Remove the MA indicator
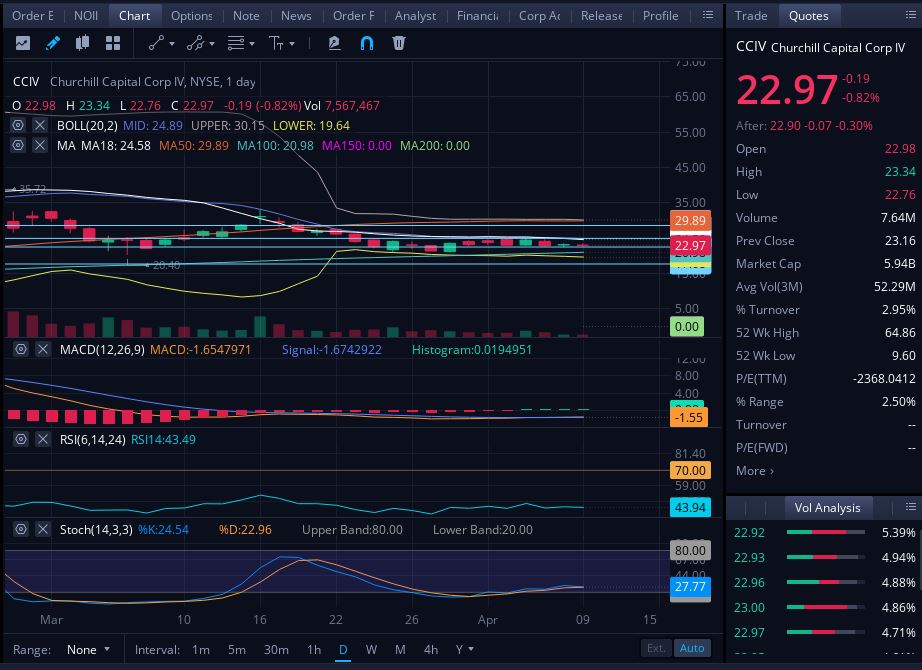Viewport: 922px width, 670px height. tap(39, 145)
